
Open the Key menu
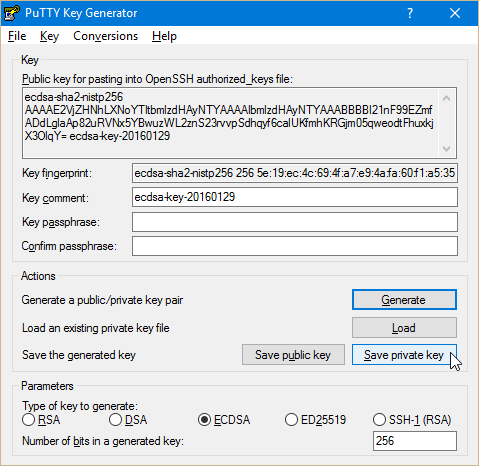[49, 36]
